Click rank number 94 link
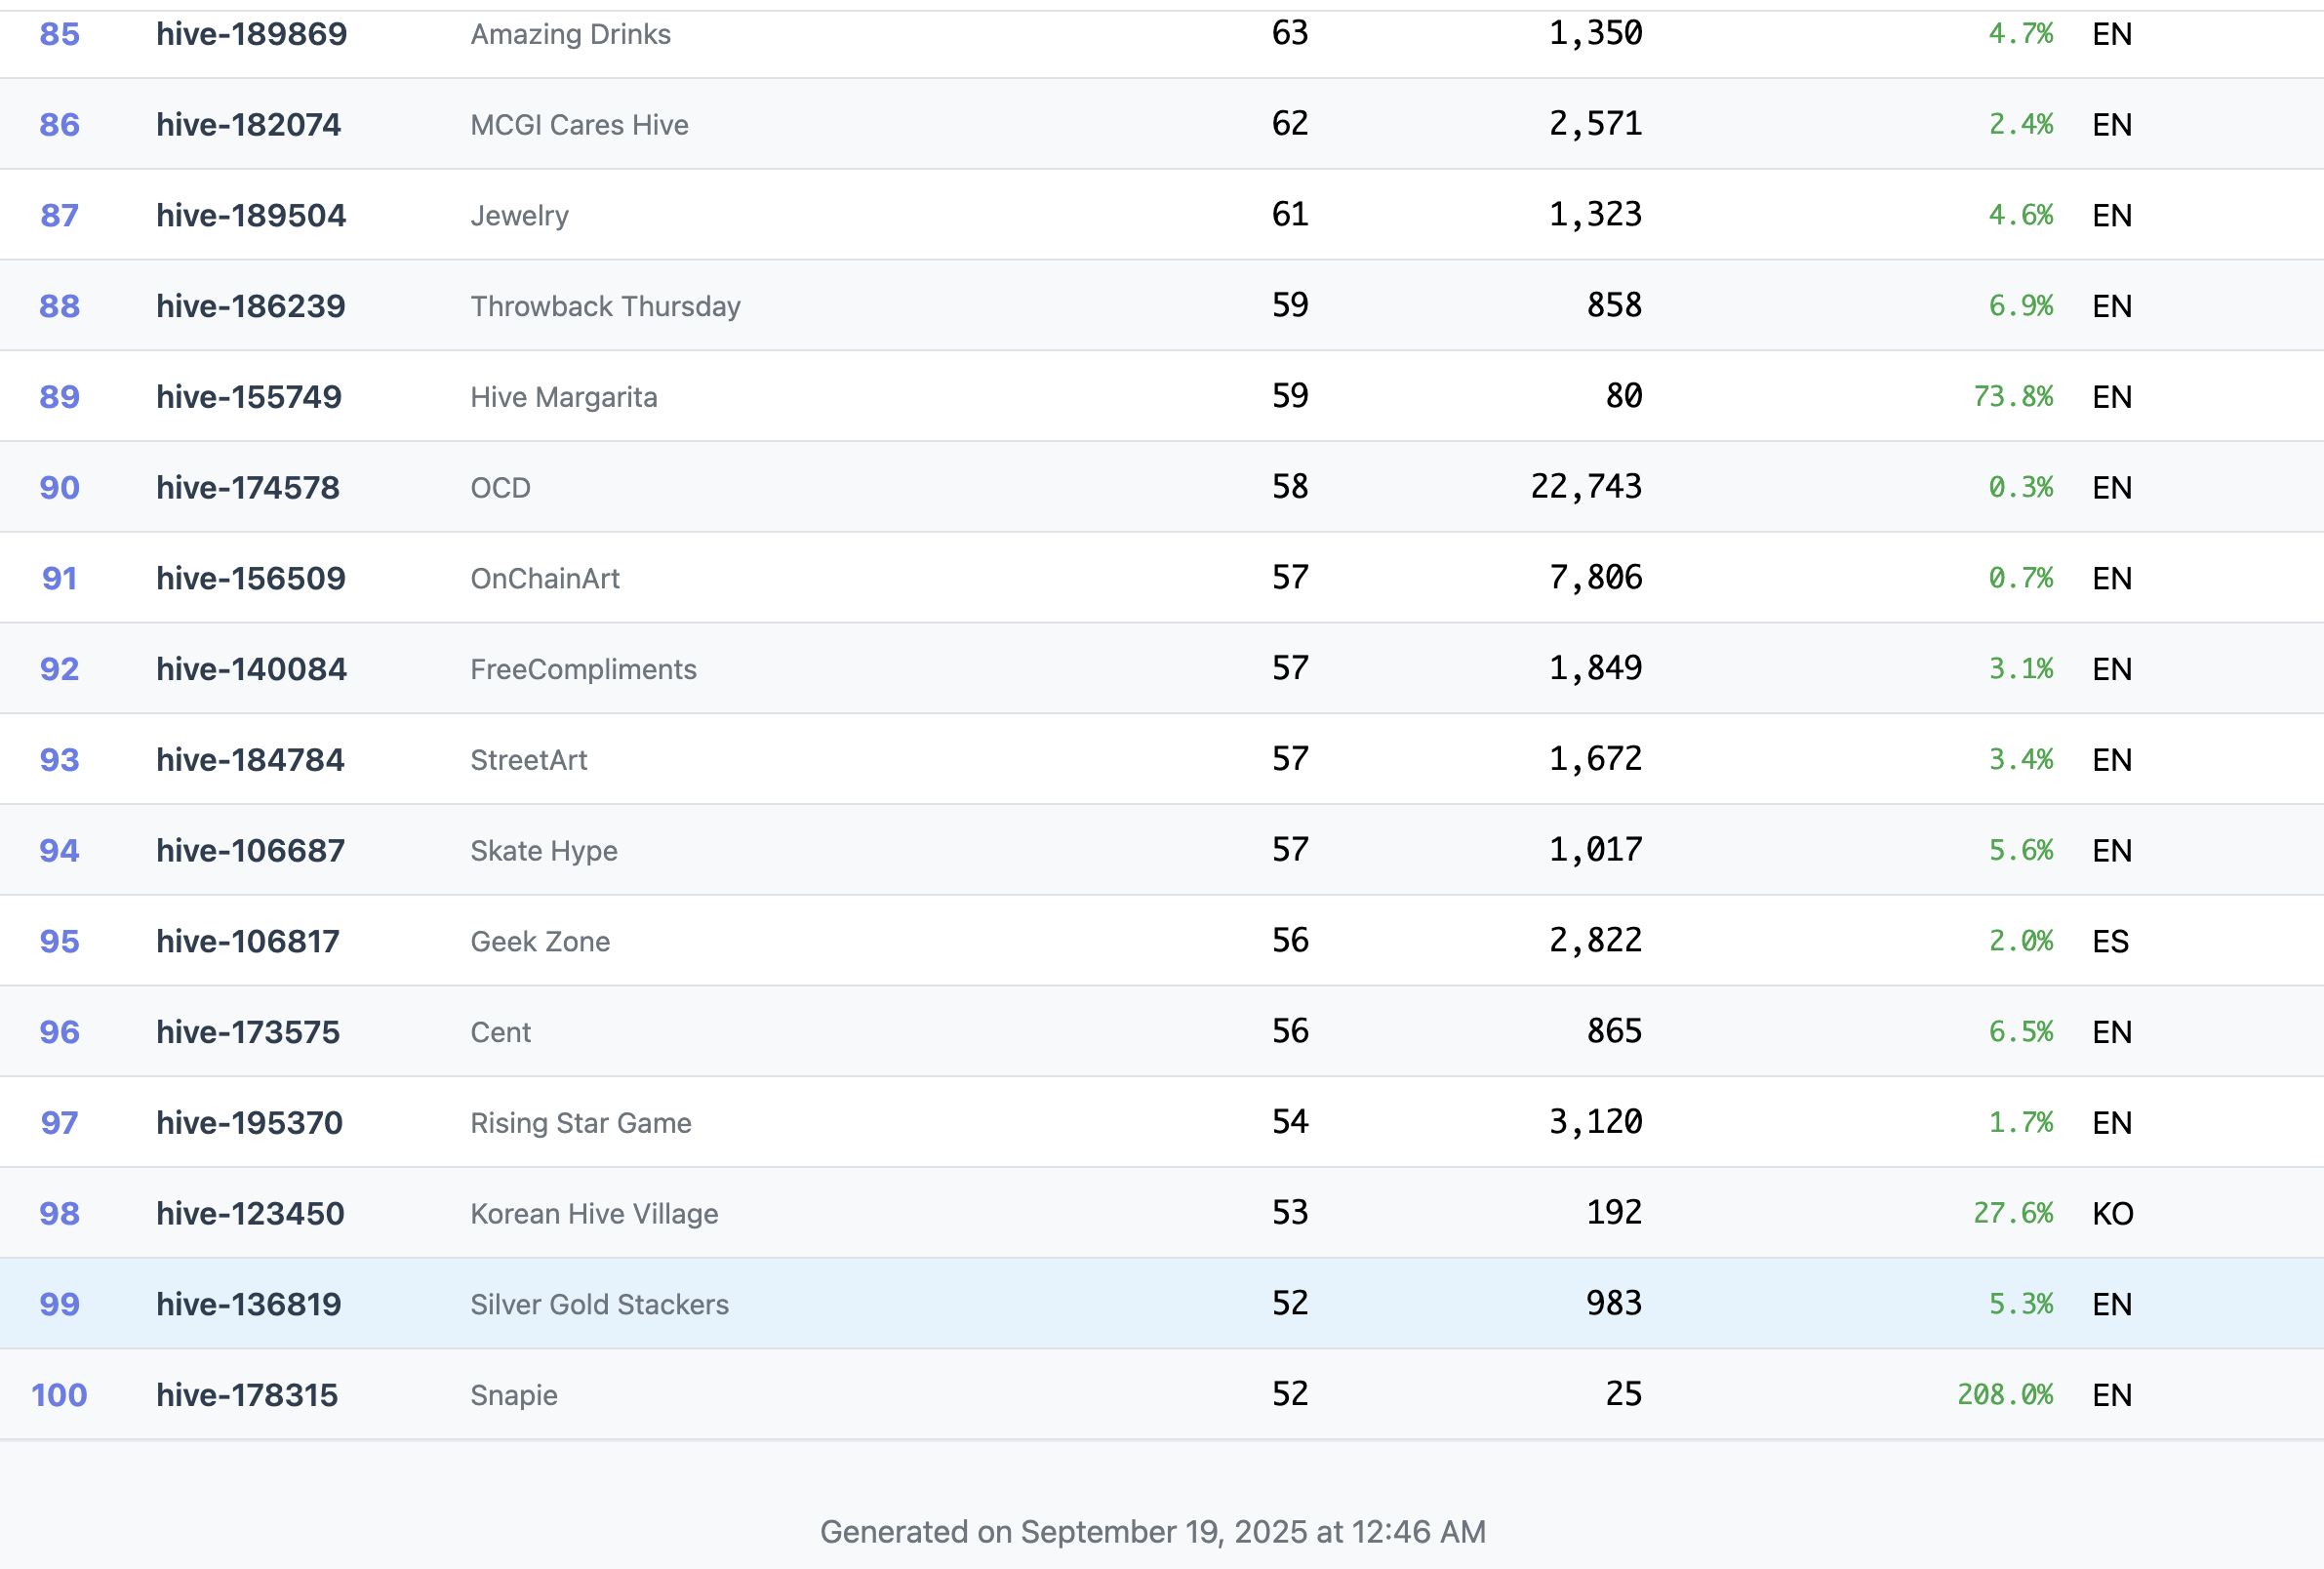The image size is (2324, 1569). 59,851
